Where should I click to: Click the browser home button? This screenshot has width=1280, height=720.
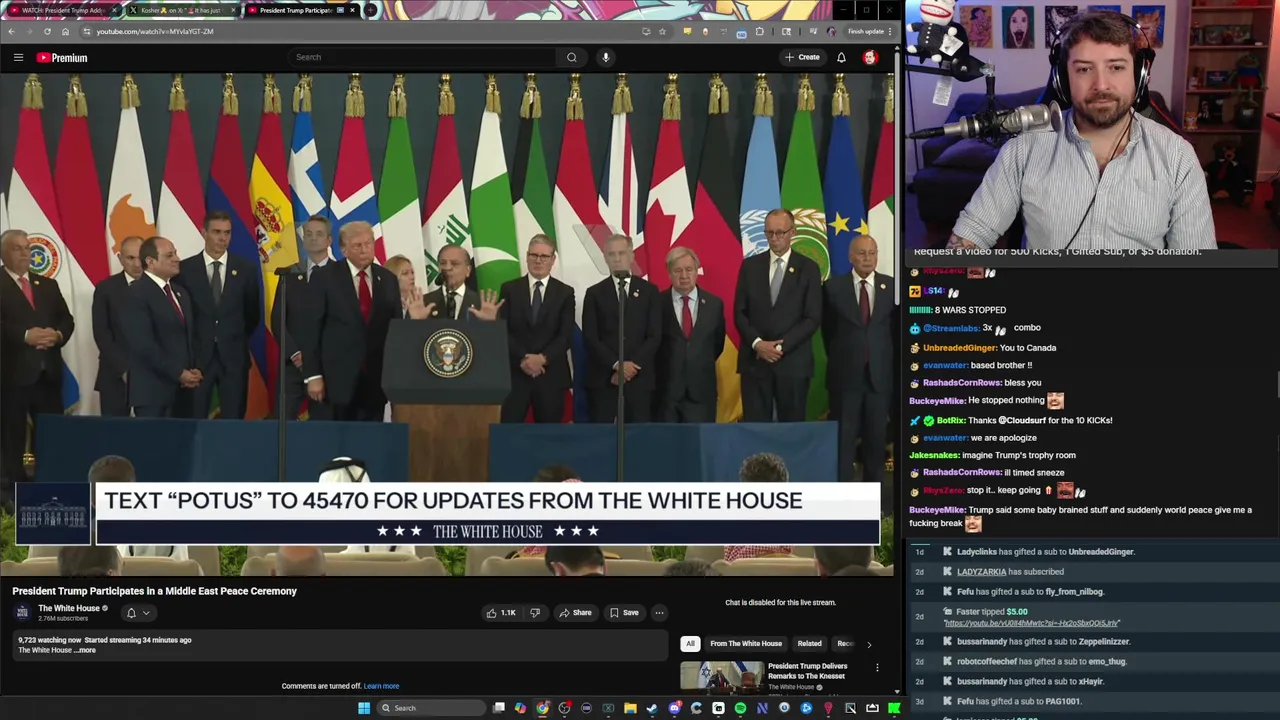(65, 31)
